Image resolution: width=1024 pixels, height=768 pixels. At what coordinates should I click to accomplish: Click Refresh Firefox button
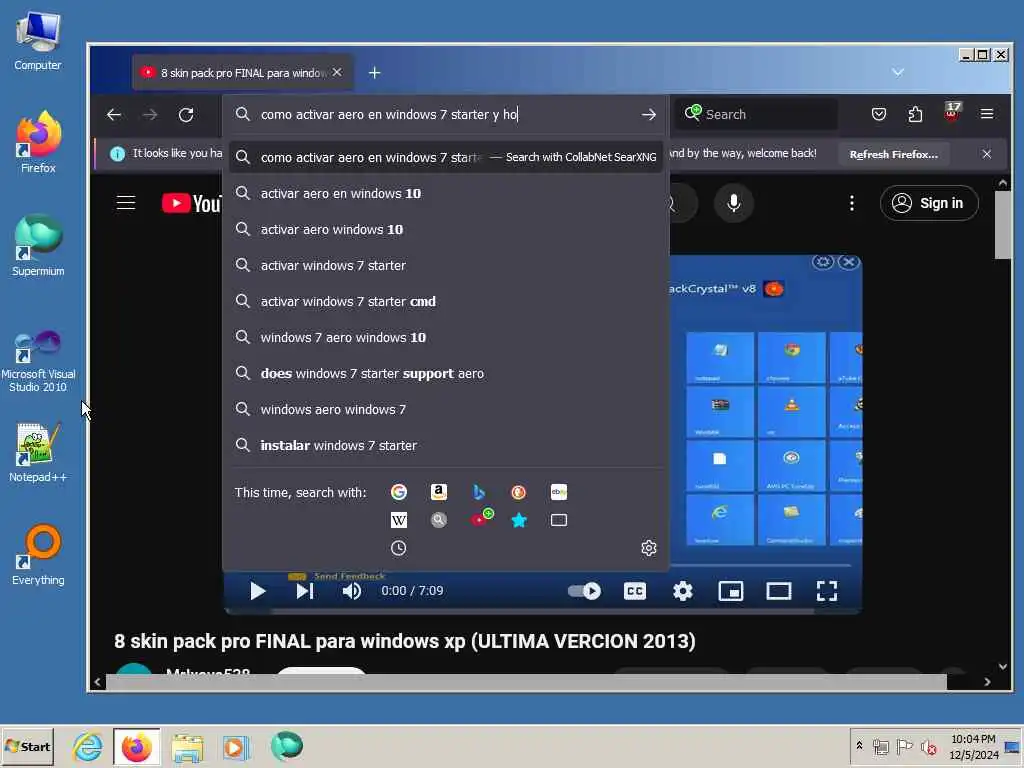(x=893, y=154)
